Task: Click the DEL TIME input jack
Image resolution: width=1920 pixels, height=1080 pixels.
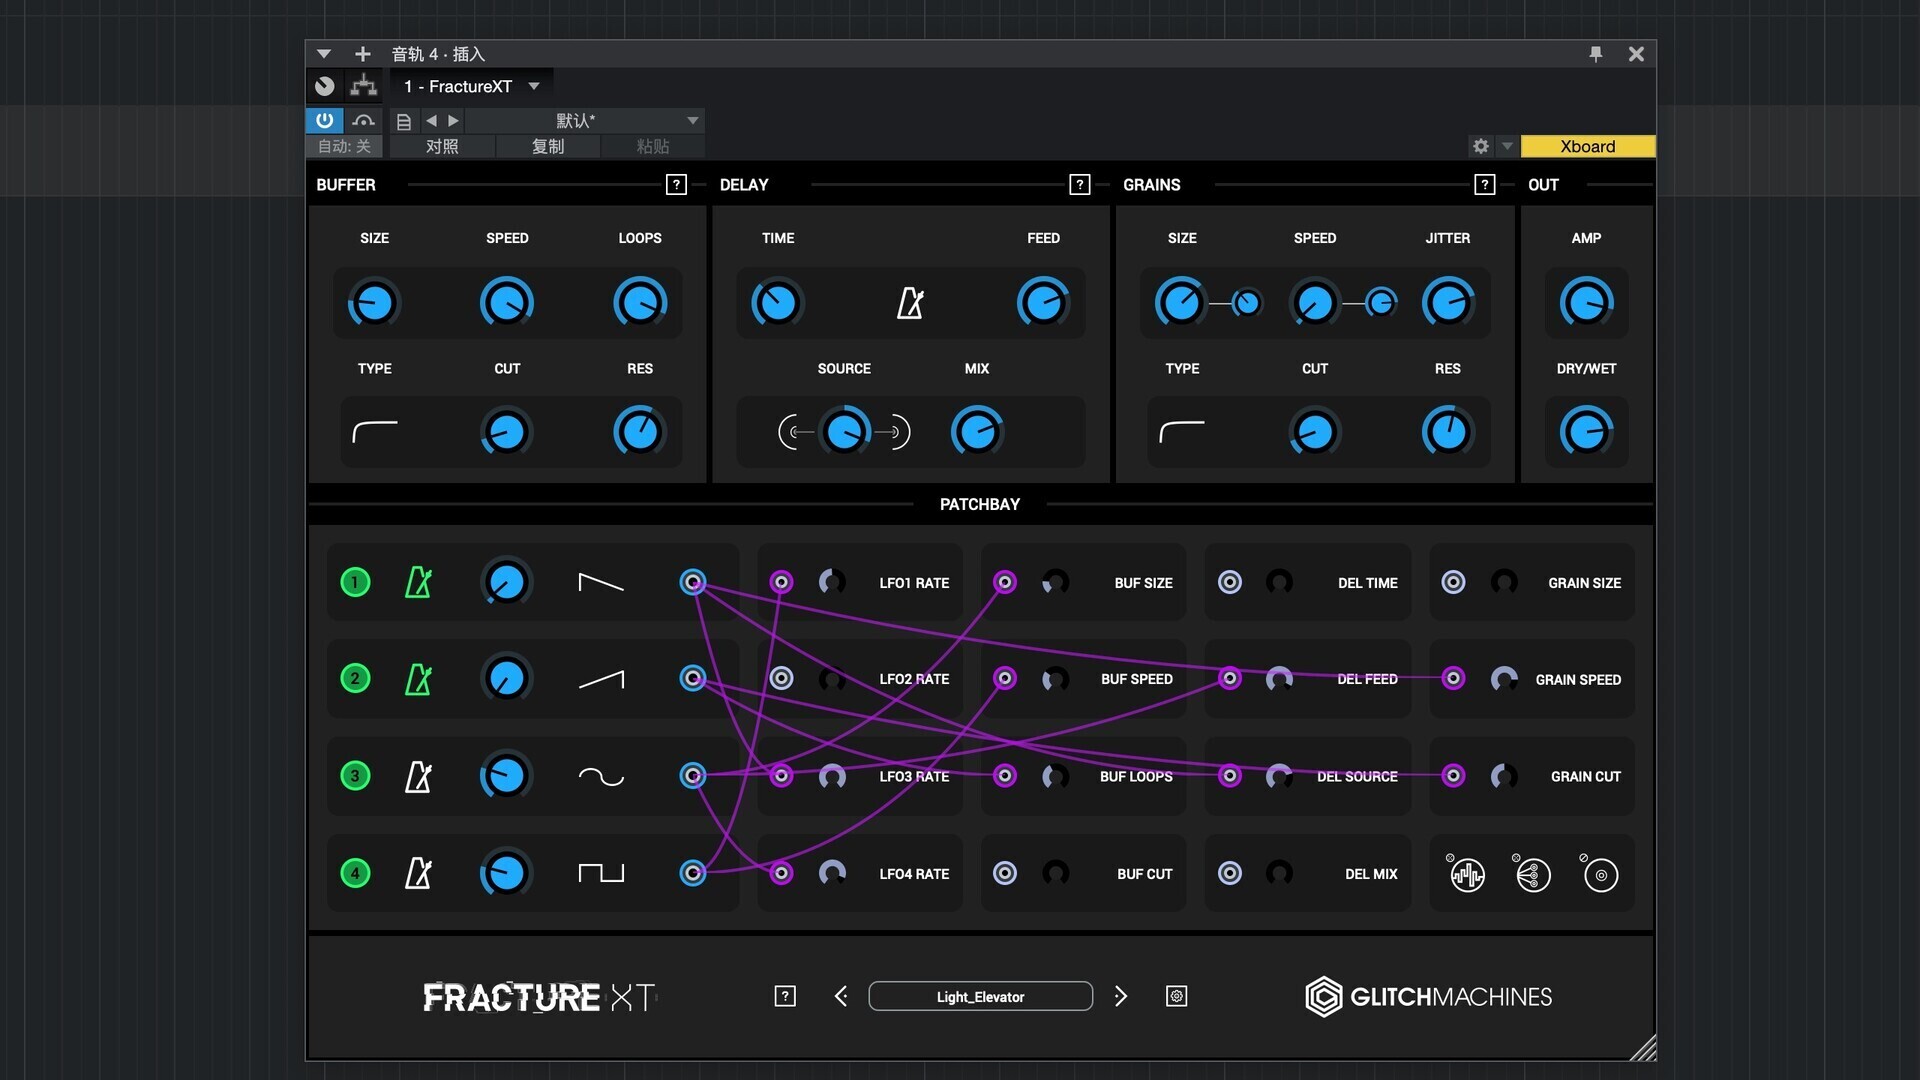Action: click(x=1230, y=582)
